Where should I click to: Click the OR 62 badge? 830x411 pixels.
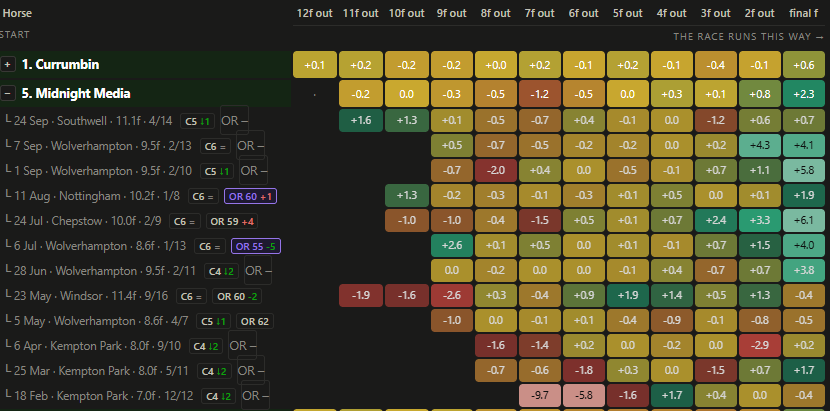[x=255, y=321]
